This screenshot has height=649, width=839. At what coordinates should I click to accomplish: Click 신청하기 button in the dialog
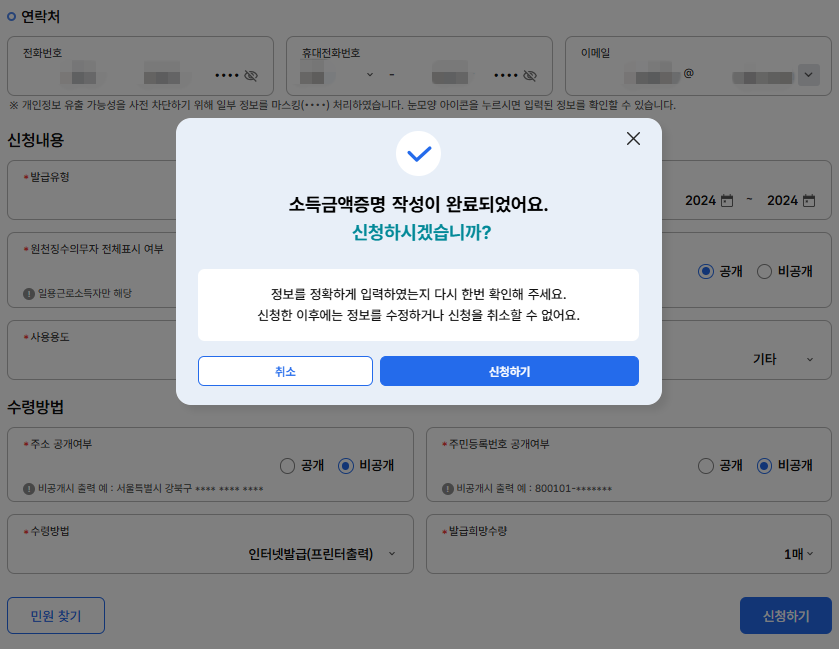click(509, 371)
